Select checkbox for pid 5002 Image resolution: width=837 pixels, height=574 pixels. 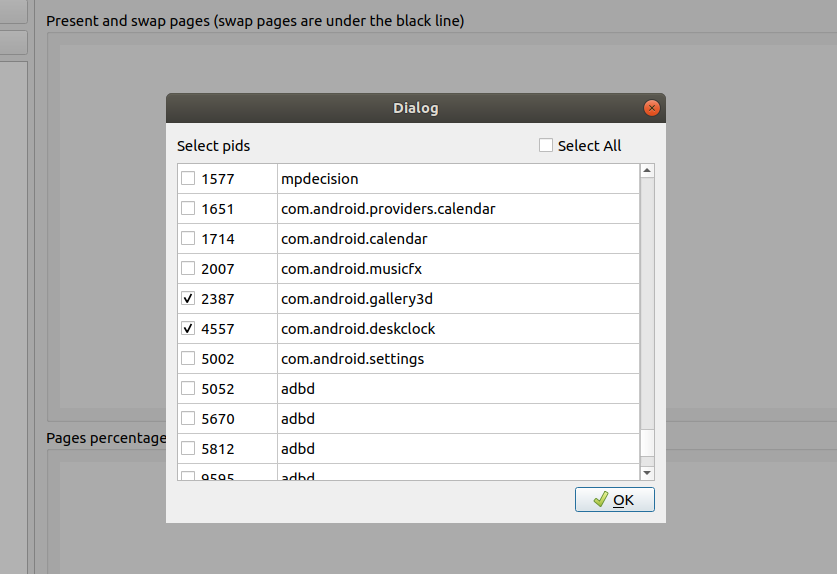click(x=188, y=358)
